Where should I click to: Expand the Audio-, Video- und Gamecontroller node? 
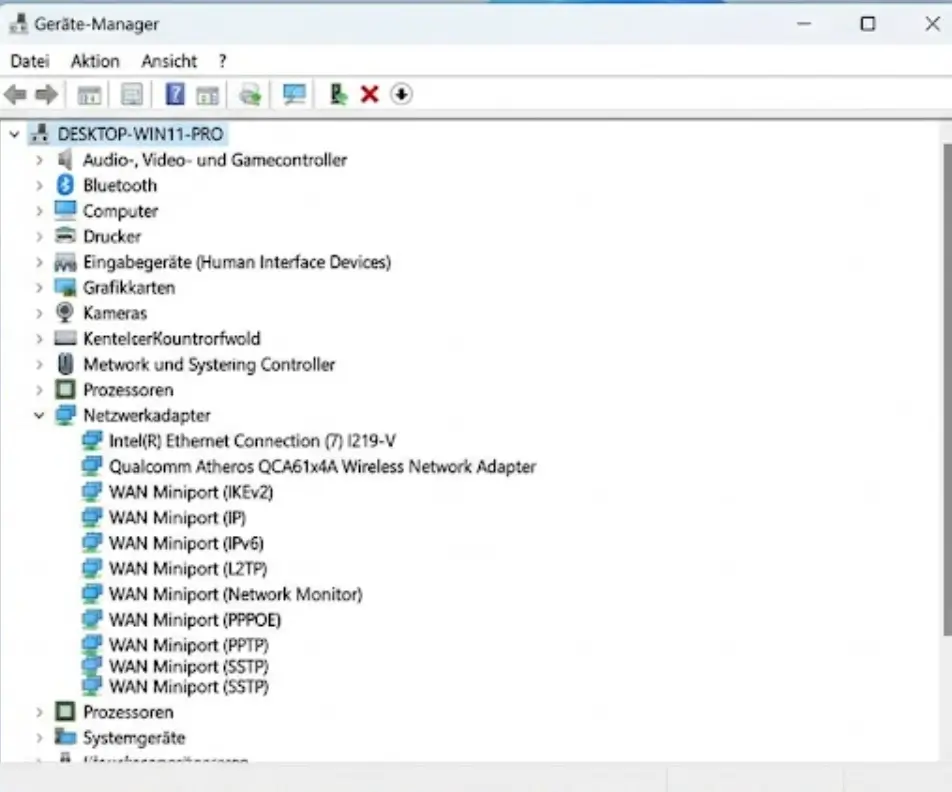[x=39, y=160]
